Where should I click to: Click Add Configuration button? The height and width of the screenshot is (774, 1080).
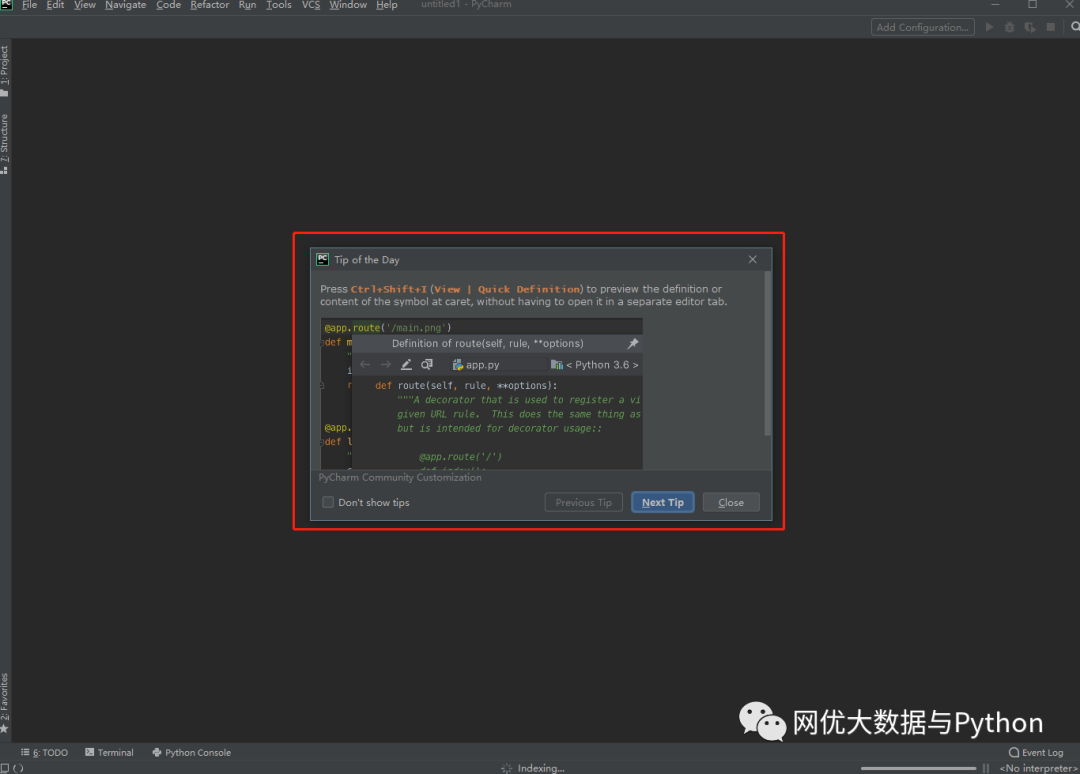tap(922, 27)
